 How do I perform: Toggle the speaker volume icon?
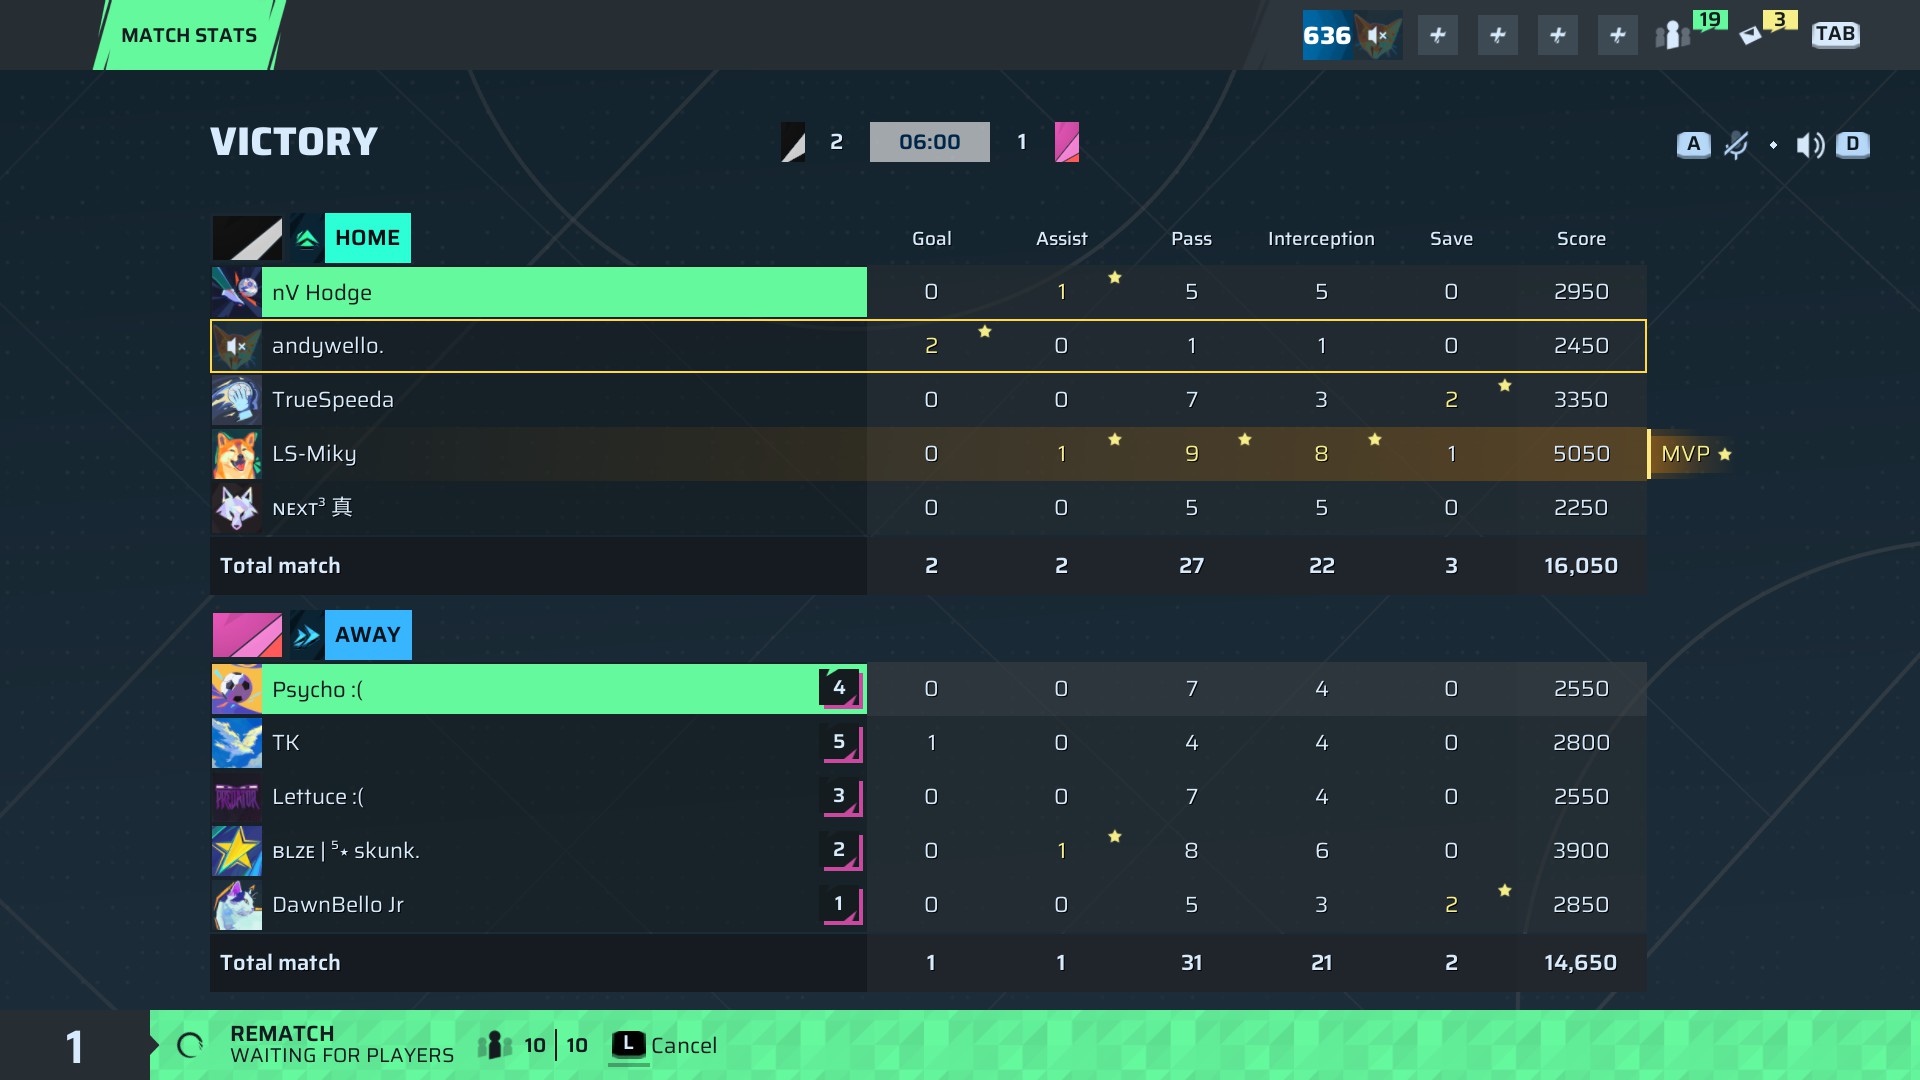pos(1810,145)
